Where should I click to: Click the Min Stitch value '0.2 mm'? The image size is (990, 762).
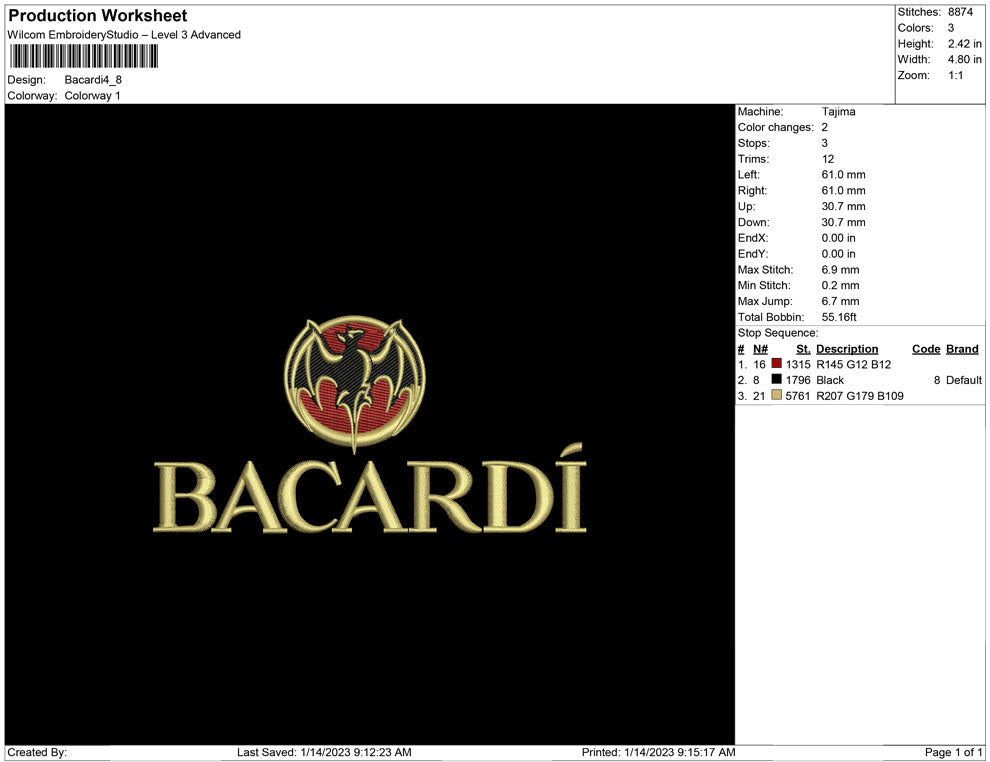click(840, 285)
